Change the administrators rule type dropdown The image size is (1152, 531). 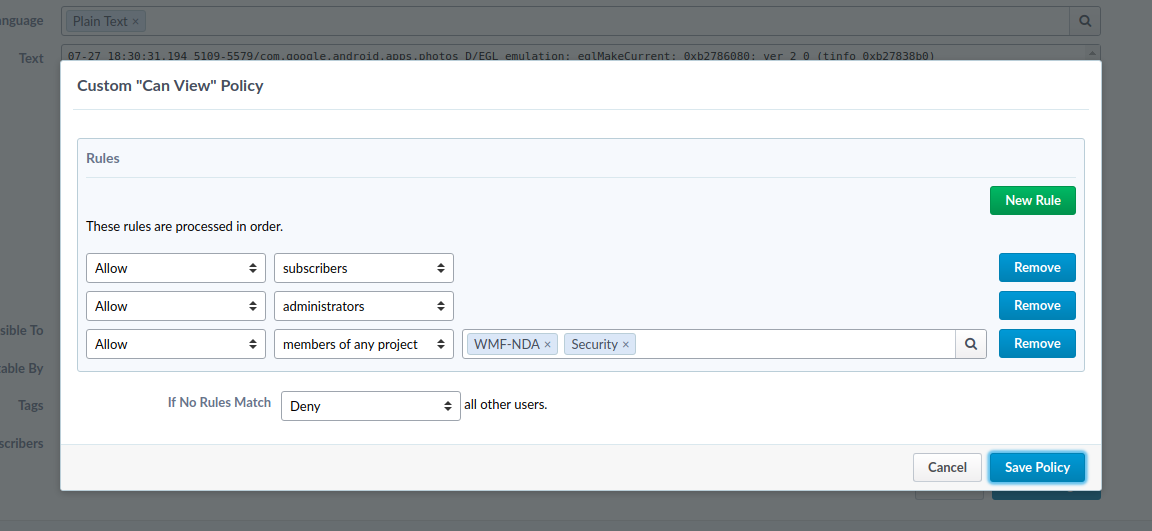[x=364, y=306]
